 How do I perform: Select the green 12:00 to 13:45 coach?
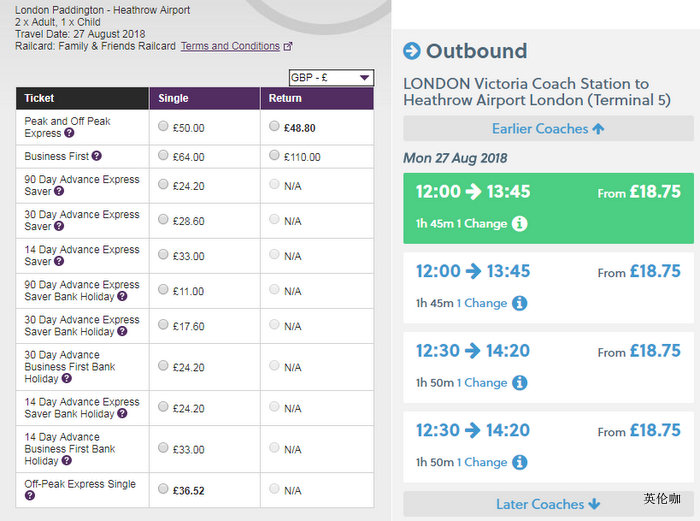548,207
